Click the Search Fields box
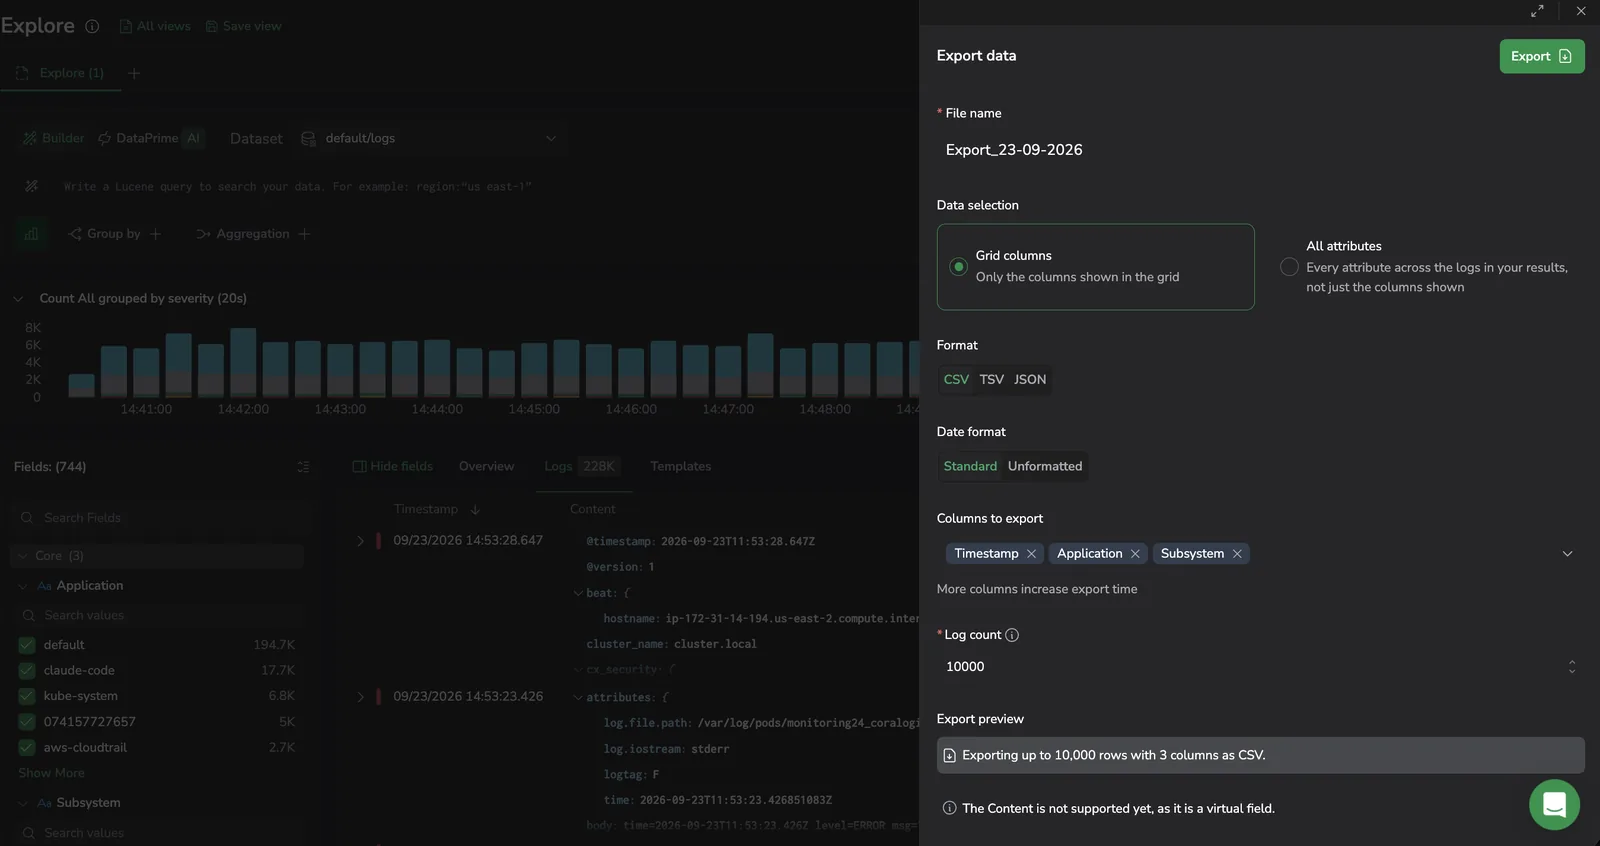 tap(160, 518)
